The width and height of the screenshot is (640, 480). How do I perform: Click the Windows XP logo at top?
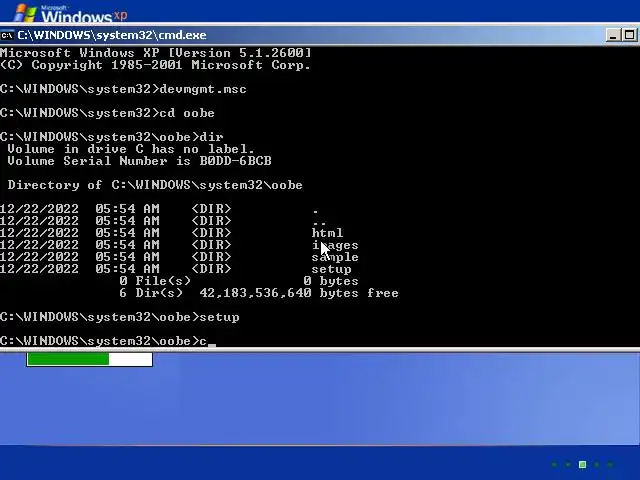pos(70,13)
